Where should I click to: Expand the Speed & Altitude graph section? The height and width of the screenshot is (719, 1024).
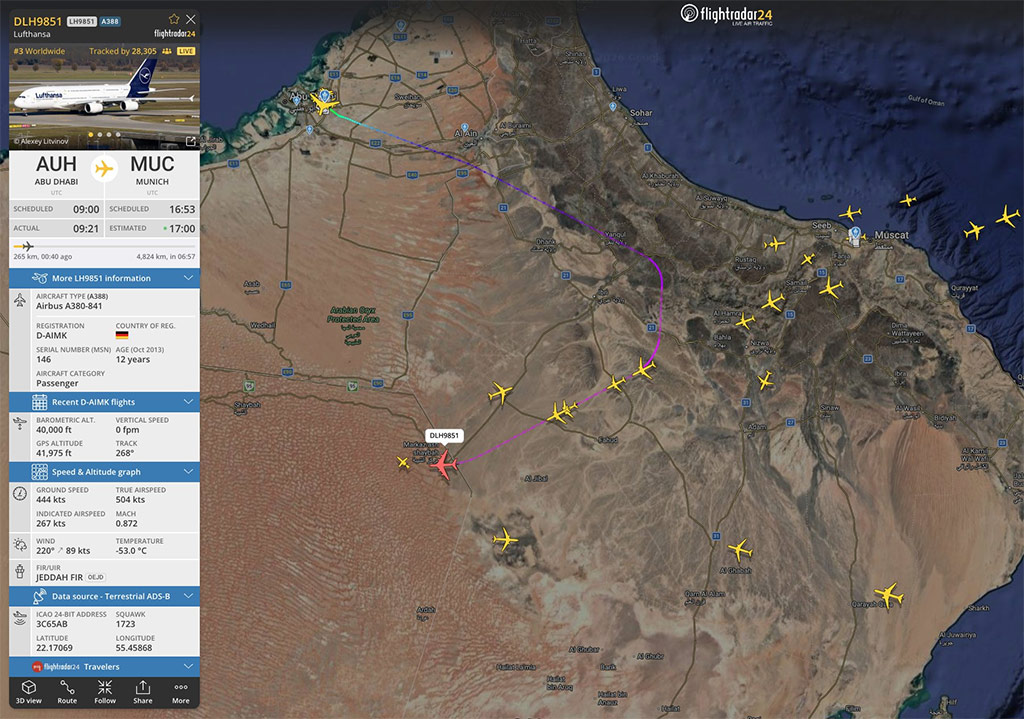pos(104,471)
